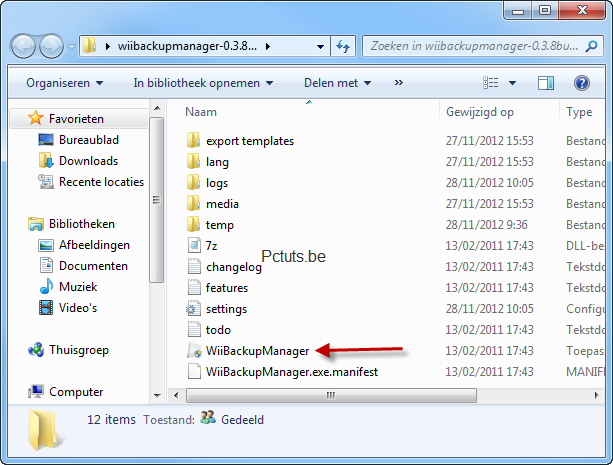Select the temp folder
This screenshot has width=613, height=465.
[220, 225]
